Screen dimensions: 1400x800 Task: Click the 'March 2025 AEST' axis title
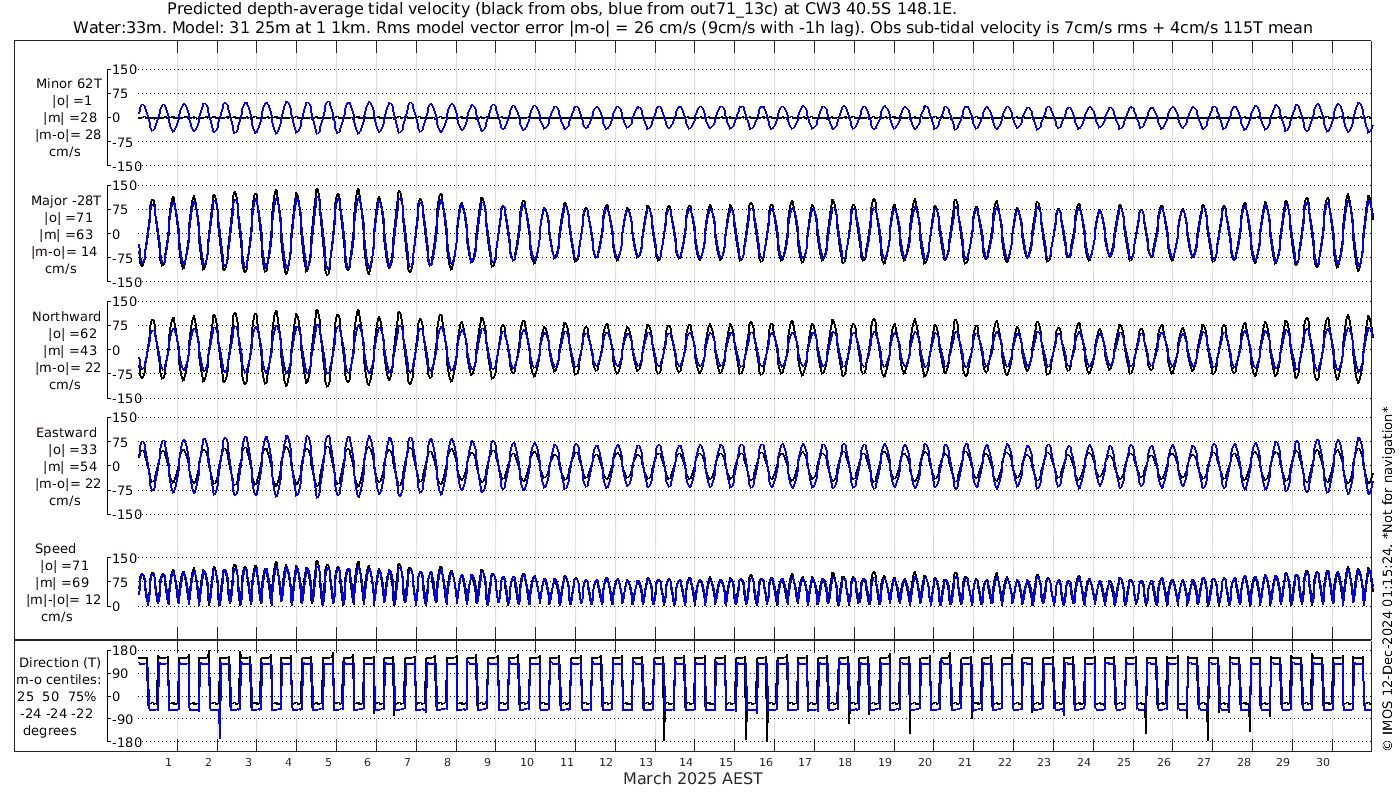pos(693,779)
